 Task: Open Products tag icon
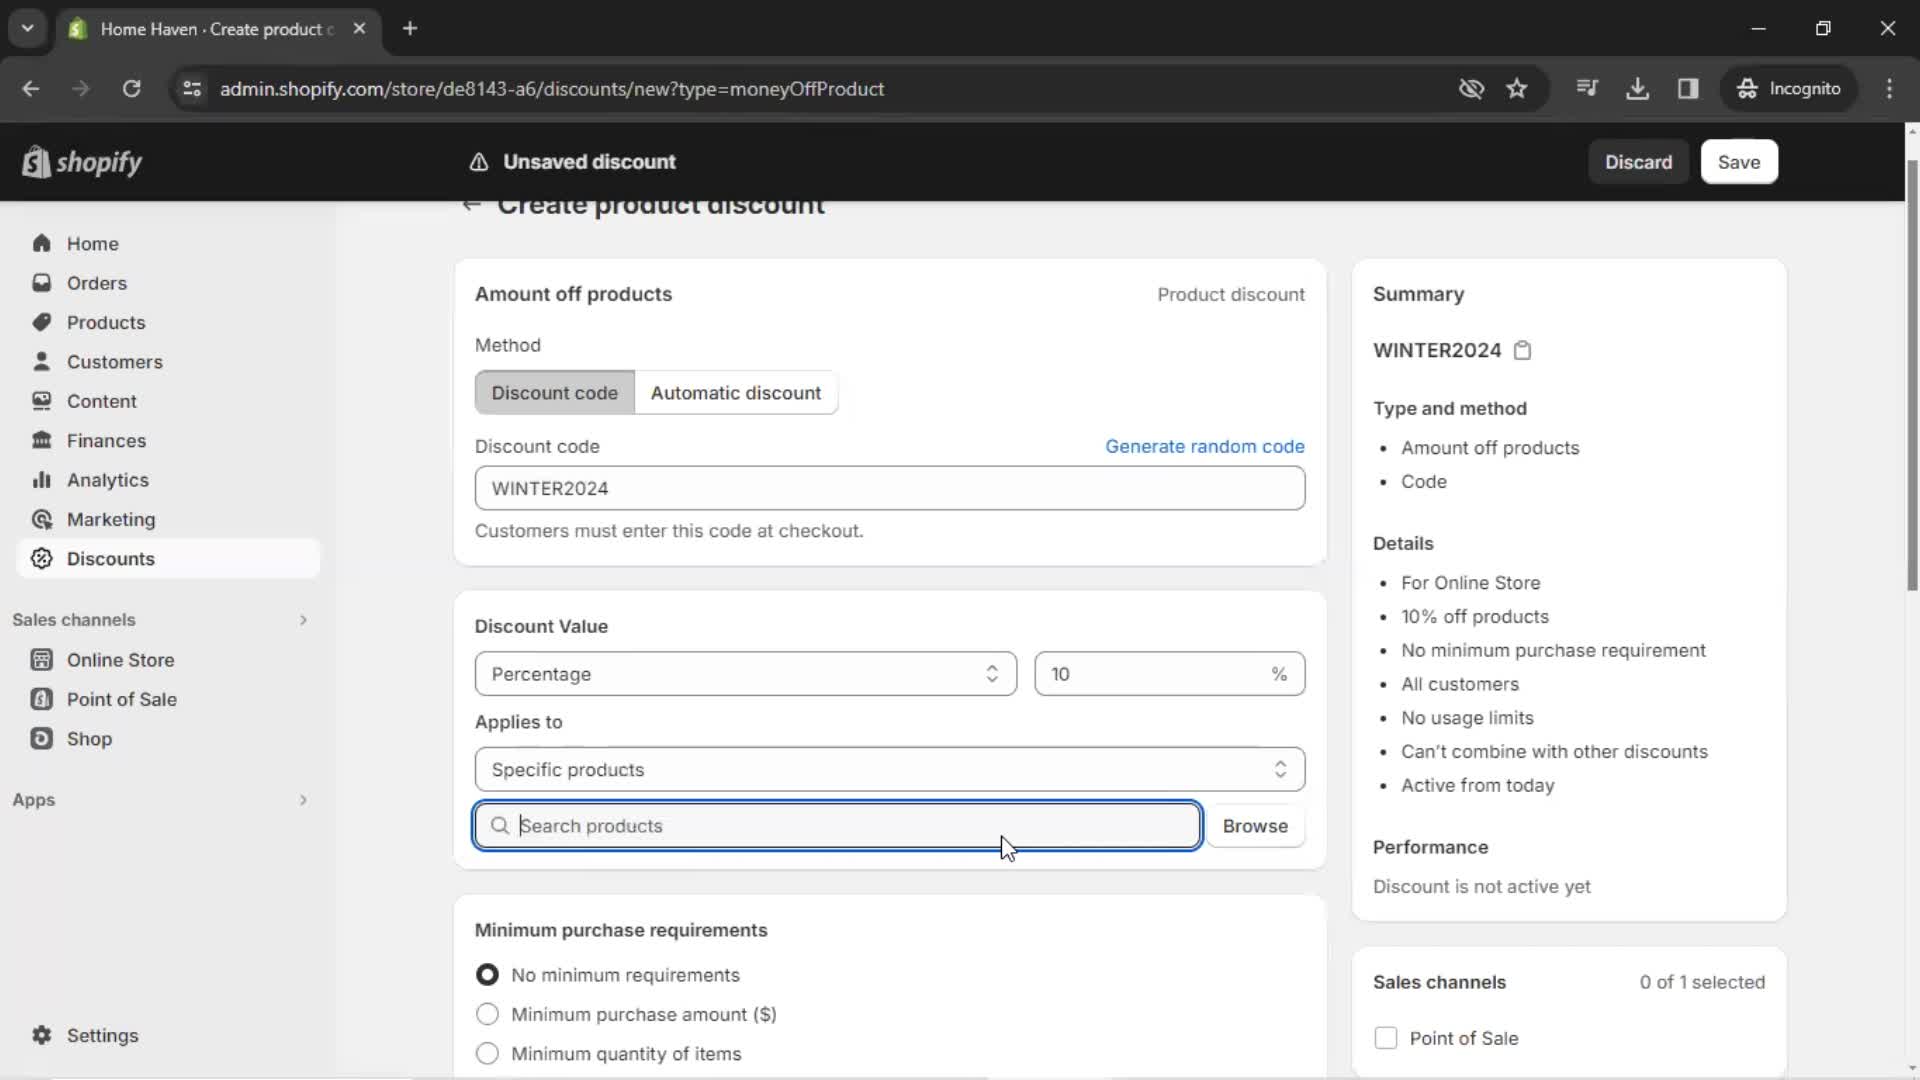pos(41,322)
